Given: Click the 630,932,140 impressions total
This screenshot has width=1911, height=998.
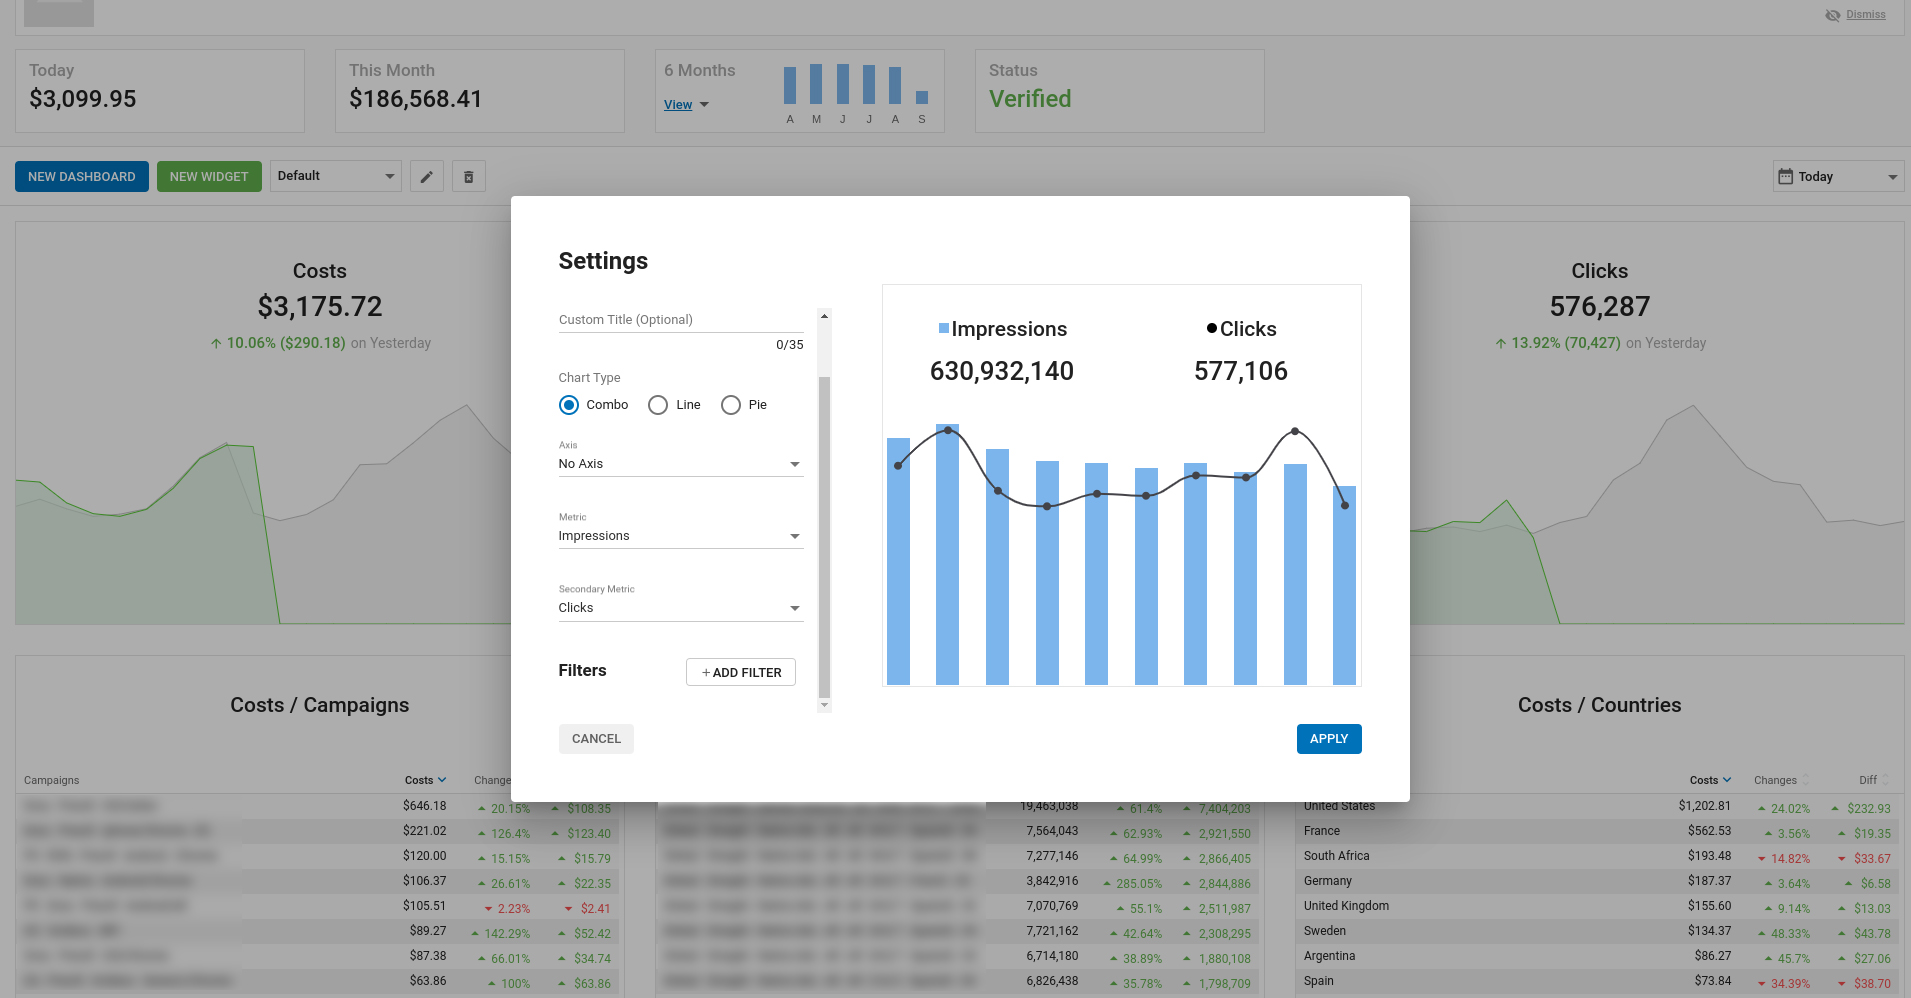Looking at the screenshot, I should click(x=1002, y=371).
